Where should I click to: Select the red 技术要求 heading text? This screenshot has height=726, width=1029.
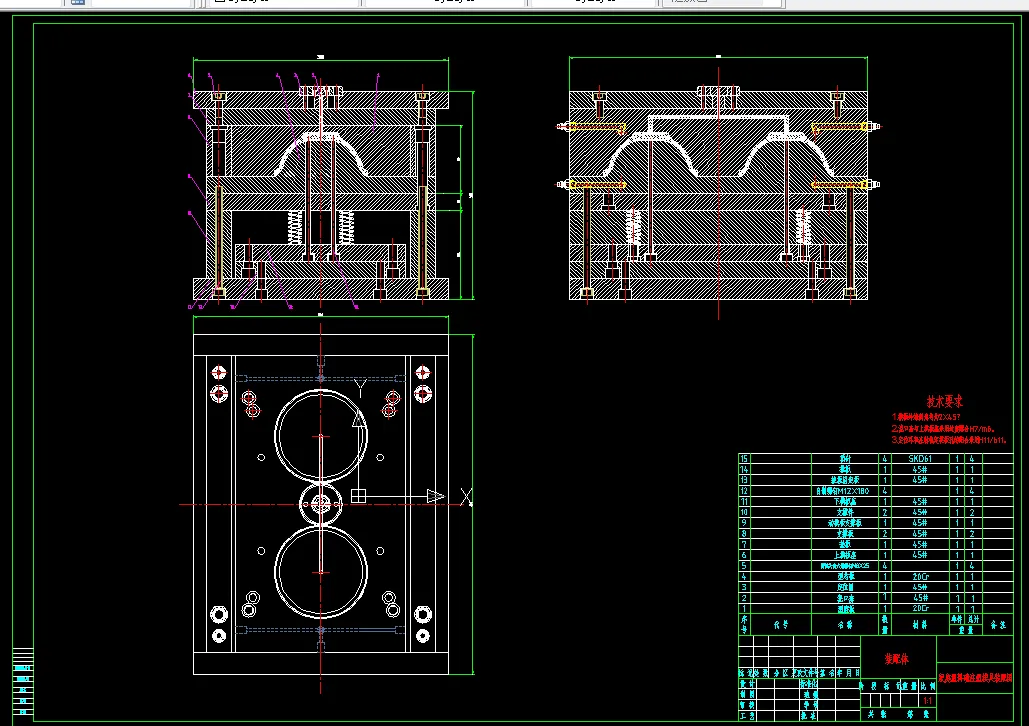tap(944, 402)
